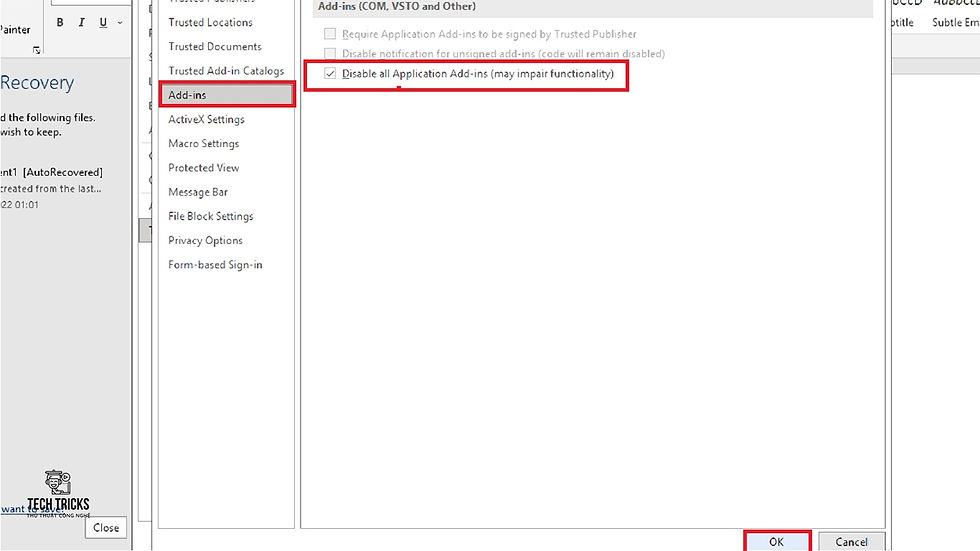
Task: Select the AutoRecovered document entry
Action: coord(53,187)
